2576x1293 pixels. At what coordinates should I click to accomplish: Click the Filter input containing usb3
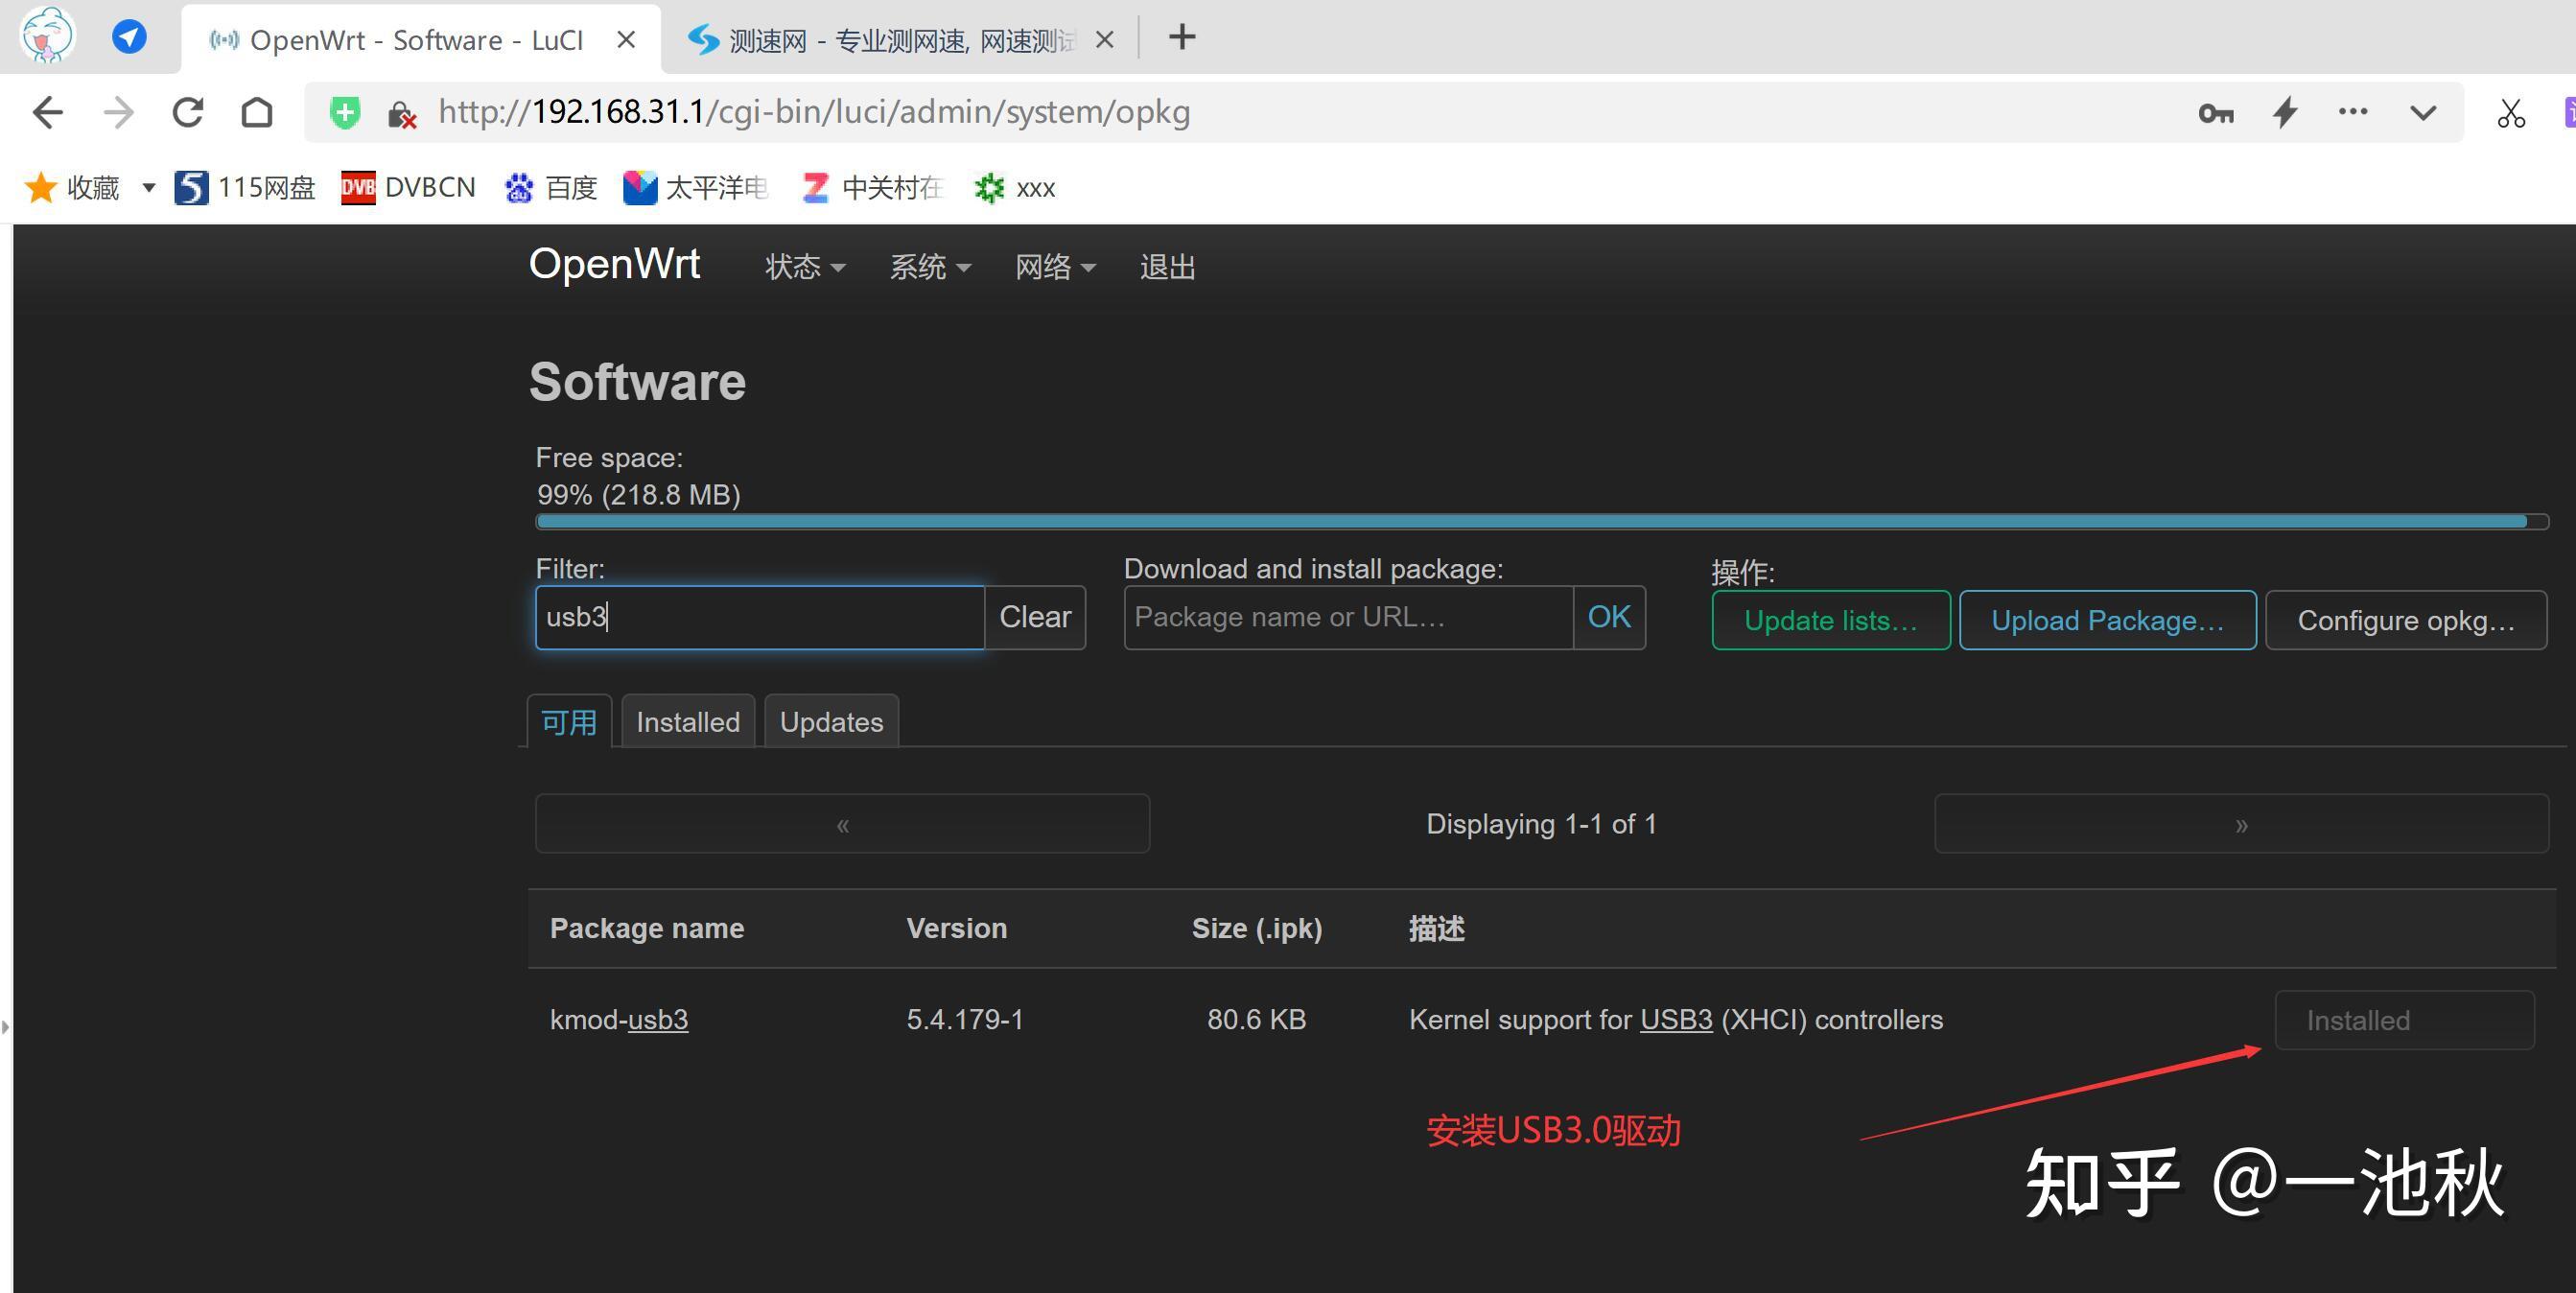[758, 617]
